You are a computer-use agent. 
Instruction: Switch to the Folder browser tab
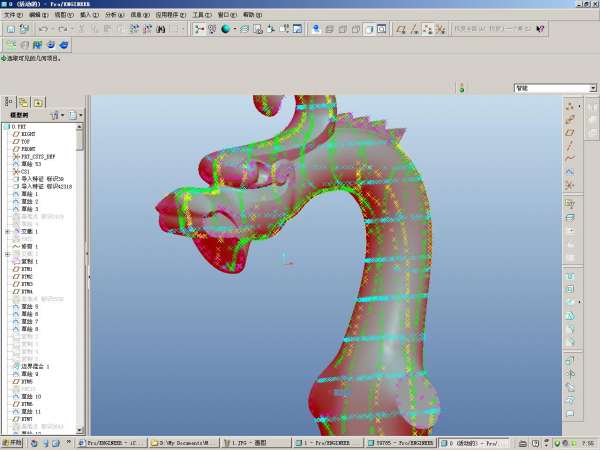pos(23,102)
